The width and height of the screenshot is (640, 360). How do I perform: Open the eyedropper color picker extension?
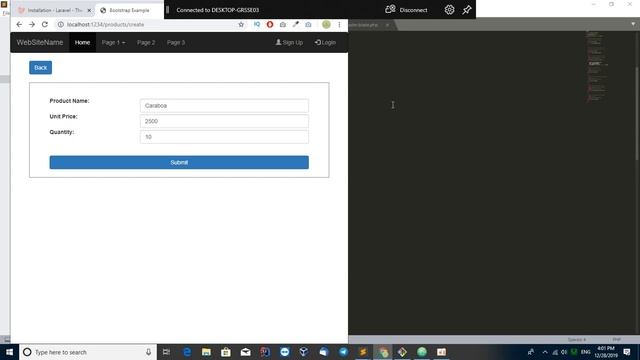[296, 24]
